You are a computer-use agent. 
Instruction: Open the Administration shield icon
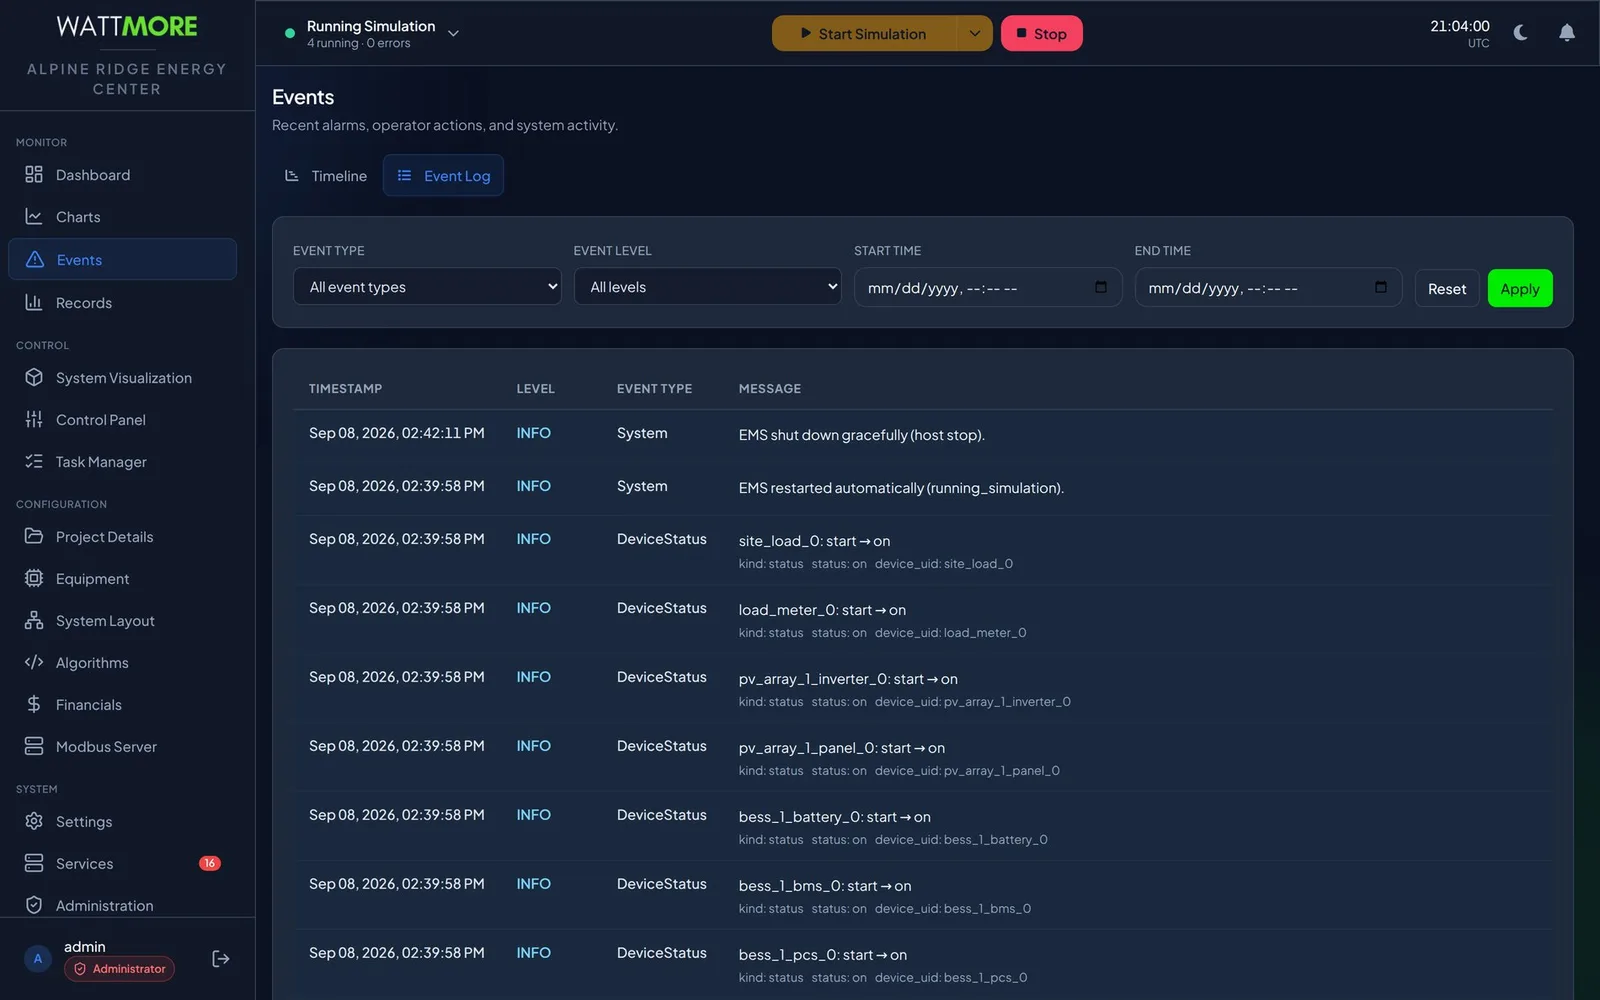point(34,906)
